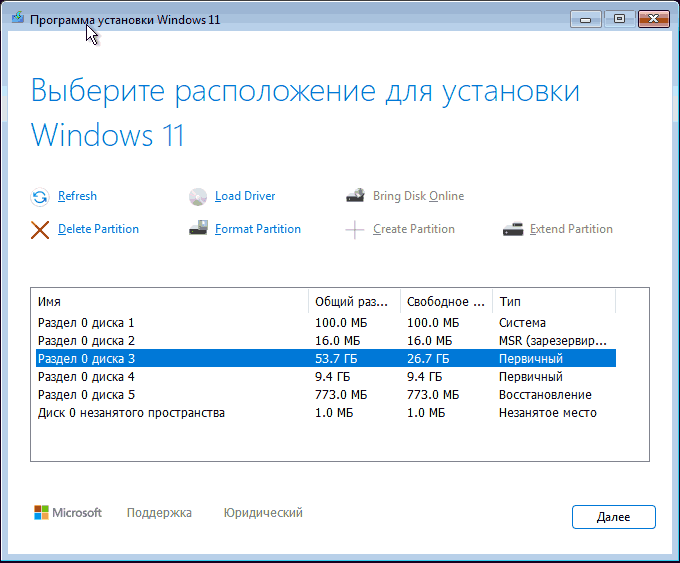The image size is (680, 563).
Task: Click the Delete Partition link
Action: pyautogui.click(x=98, y=229)
